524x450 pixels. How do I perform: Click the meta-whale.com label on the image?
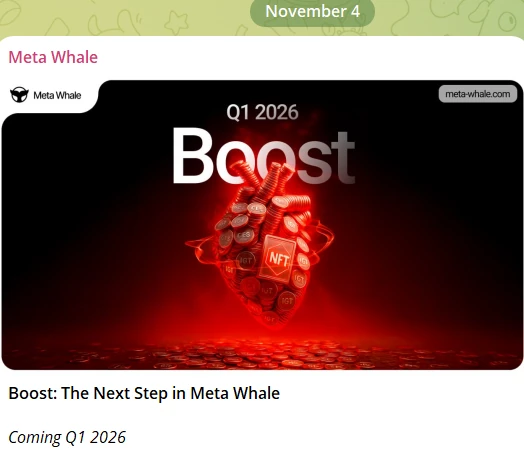478,94
